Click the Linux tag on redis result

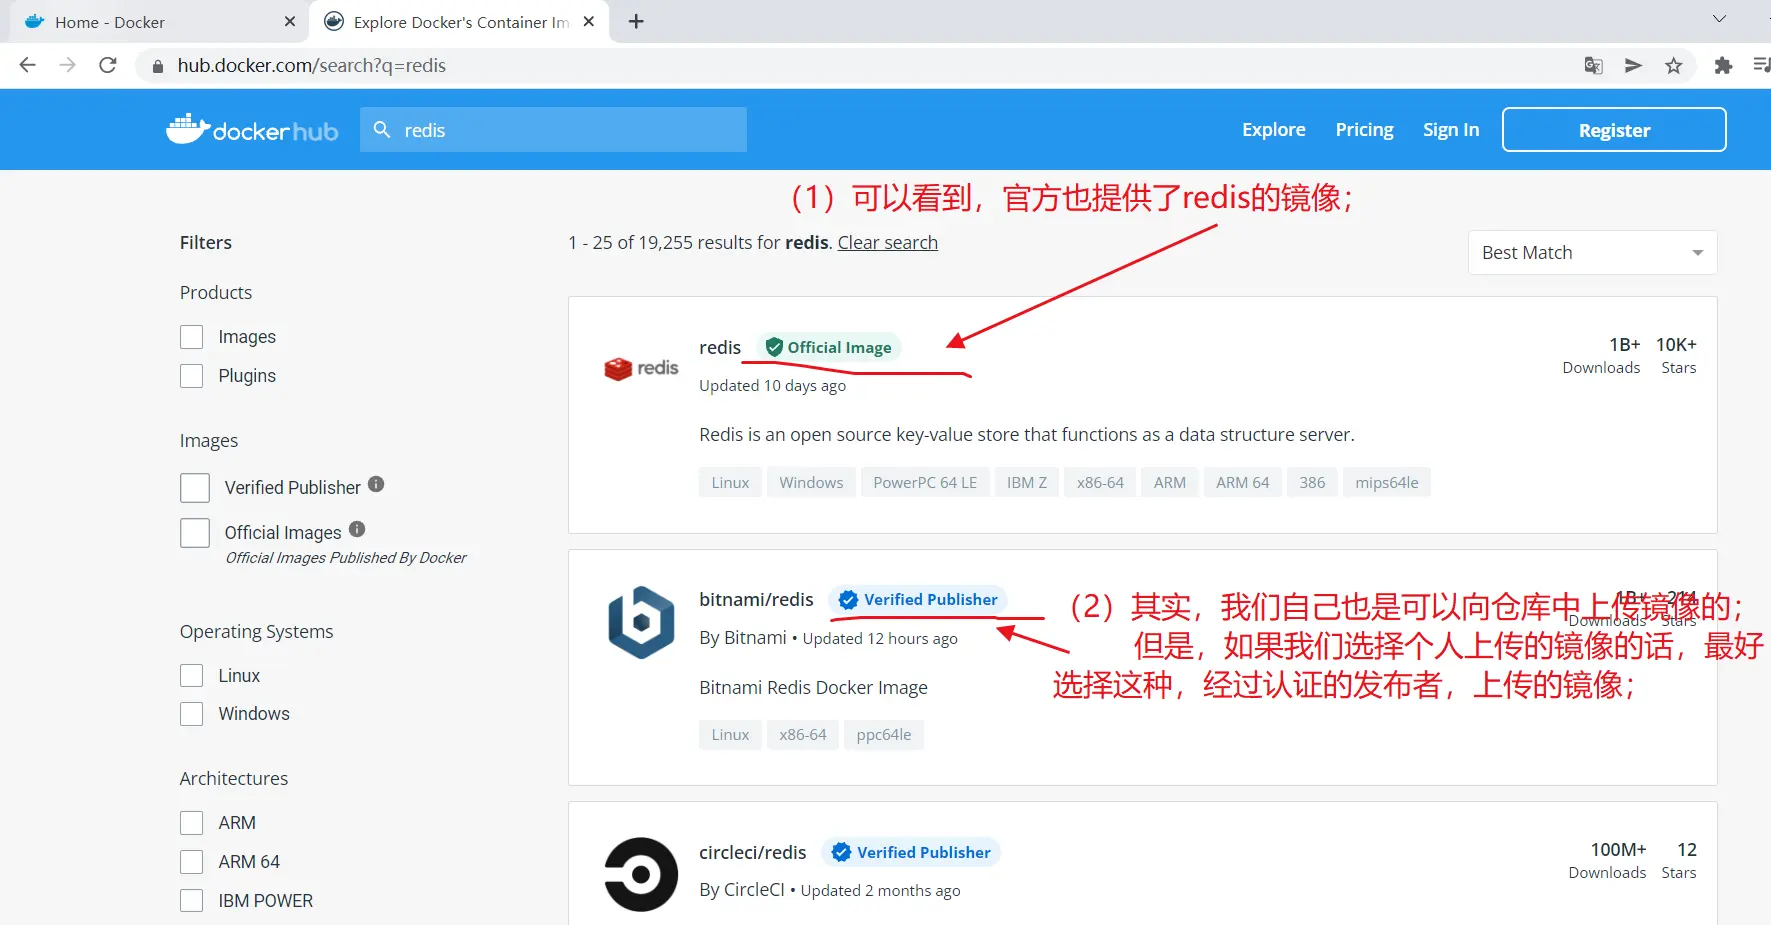click(730, 483)
